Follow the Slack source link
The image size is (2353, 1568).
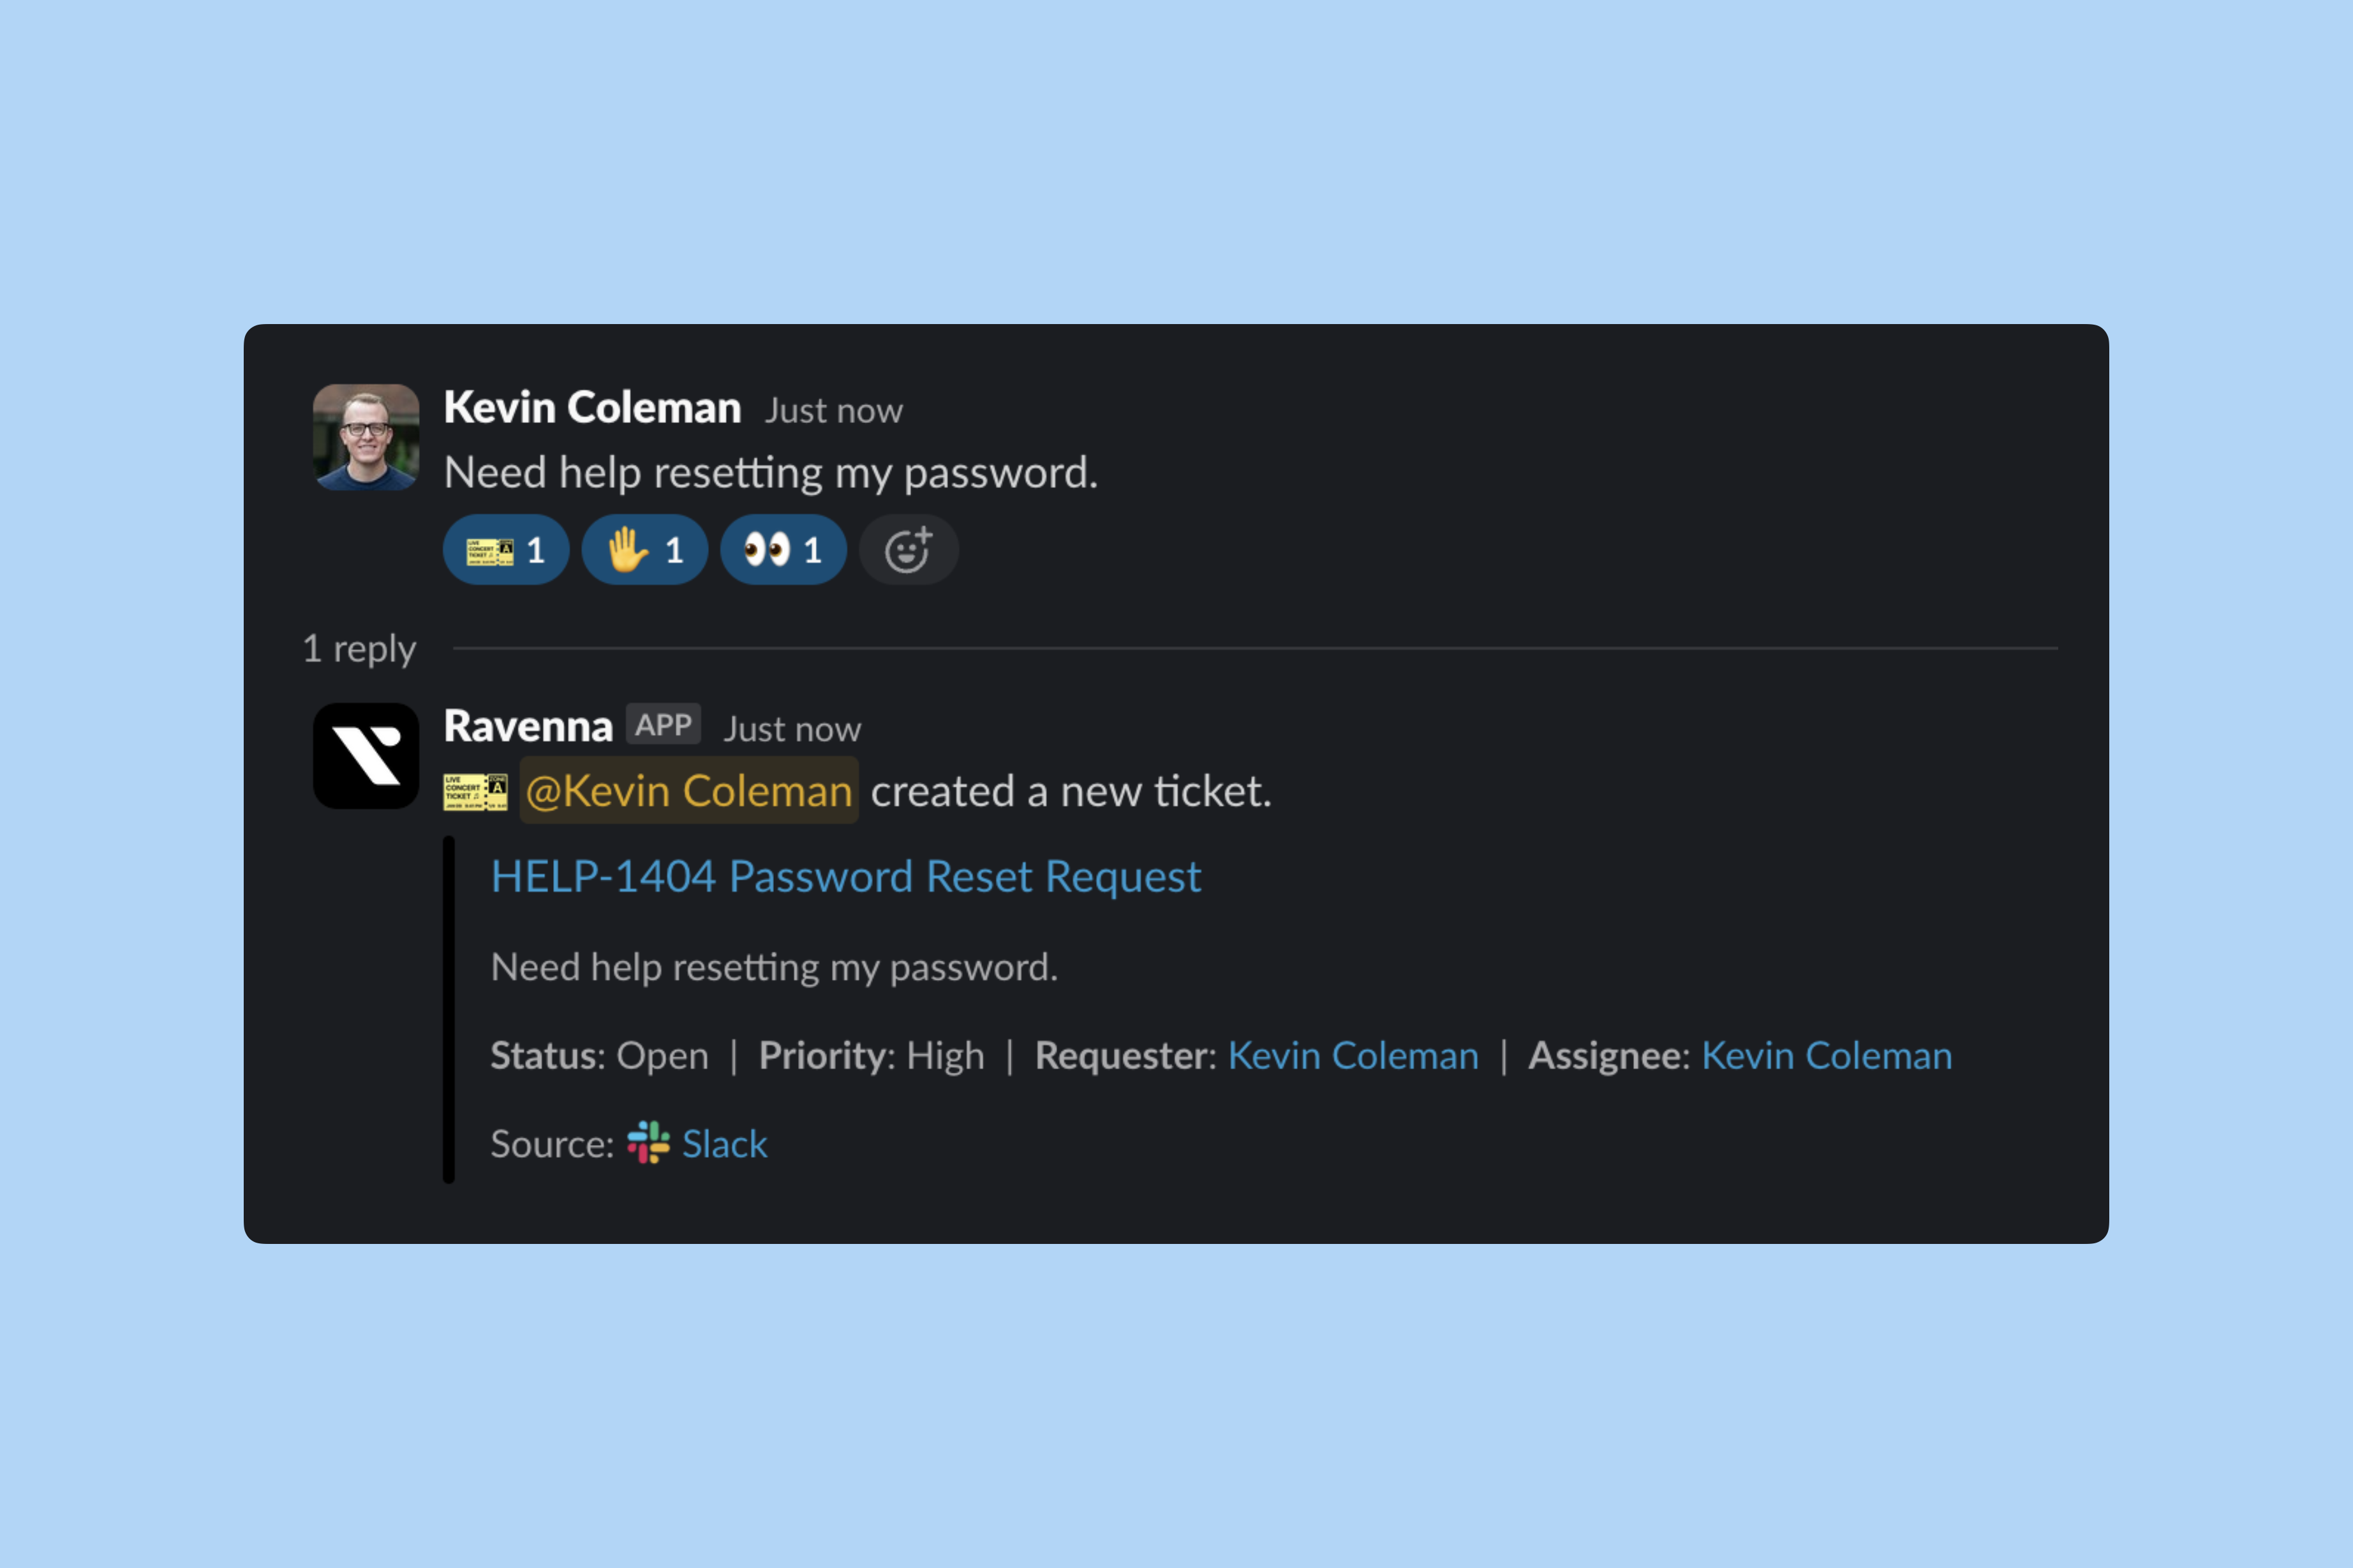(x=724, y=1144)
